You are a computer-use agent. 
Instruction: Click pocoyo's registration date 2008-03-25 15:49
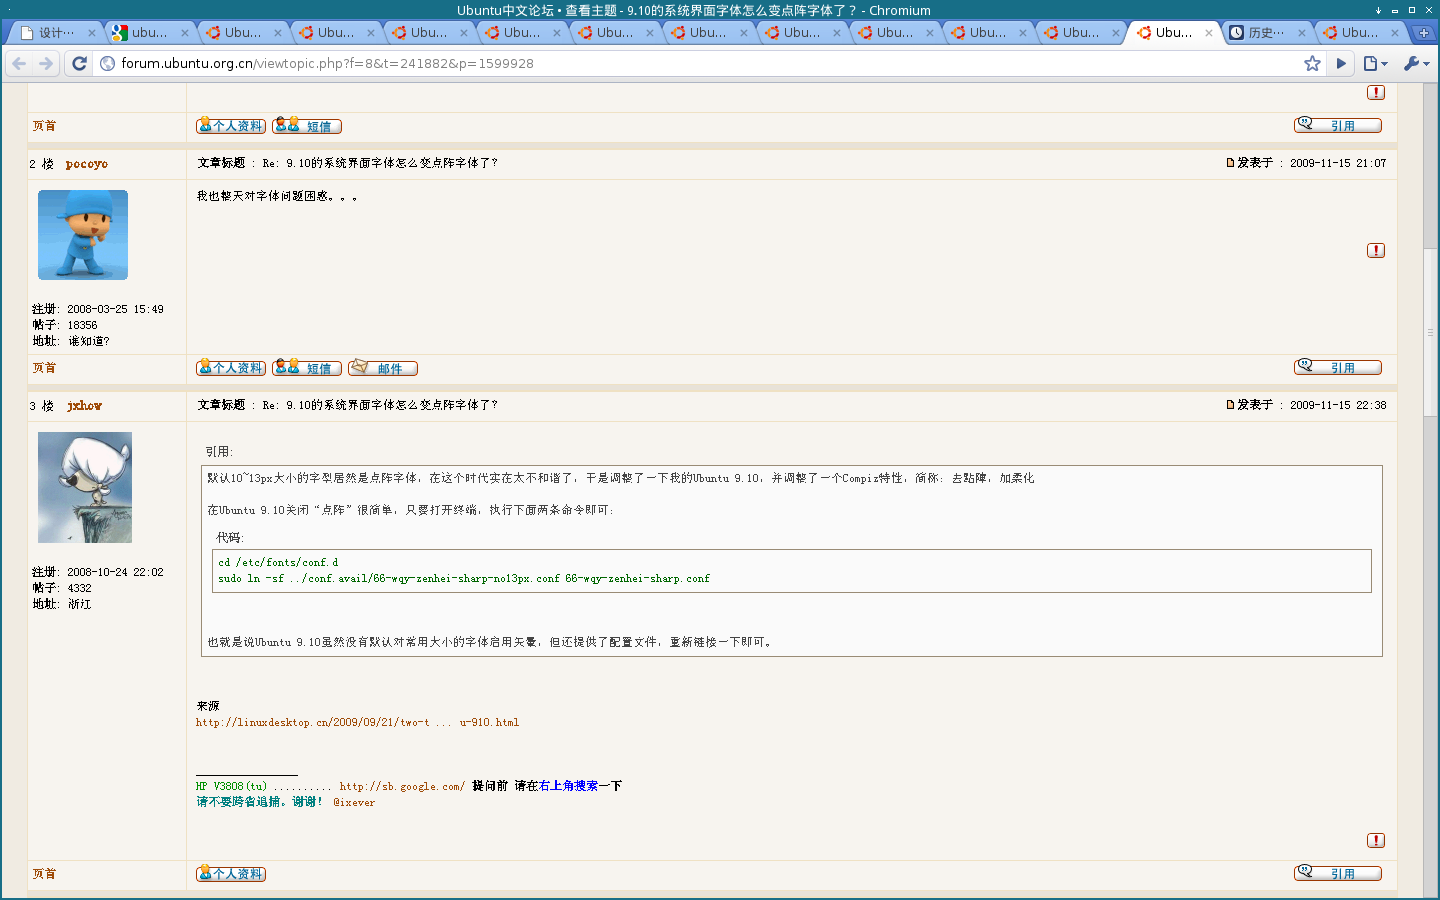[116, 309]
